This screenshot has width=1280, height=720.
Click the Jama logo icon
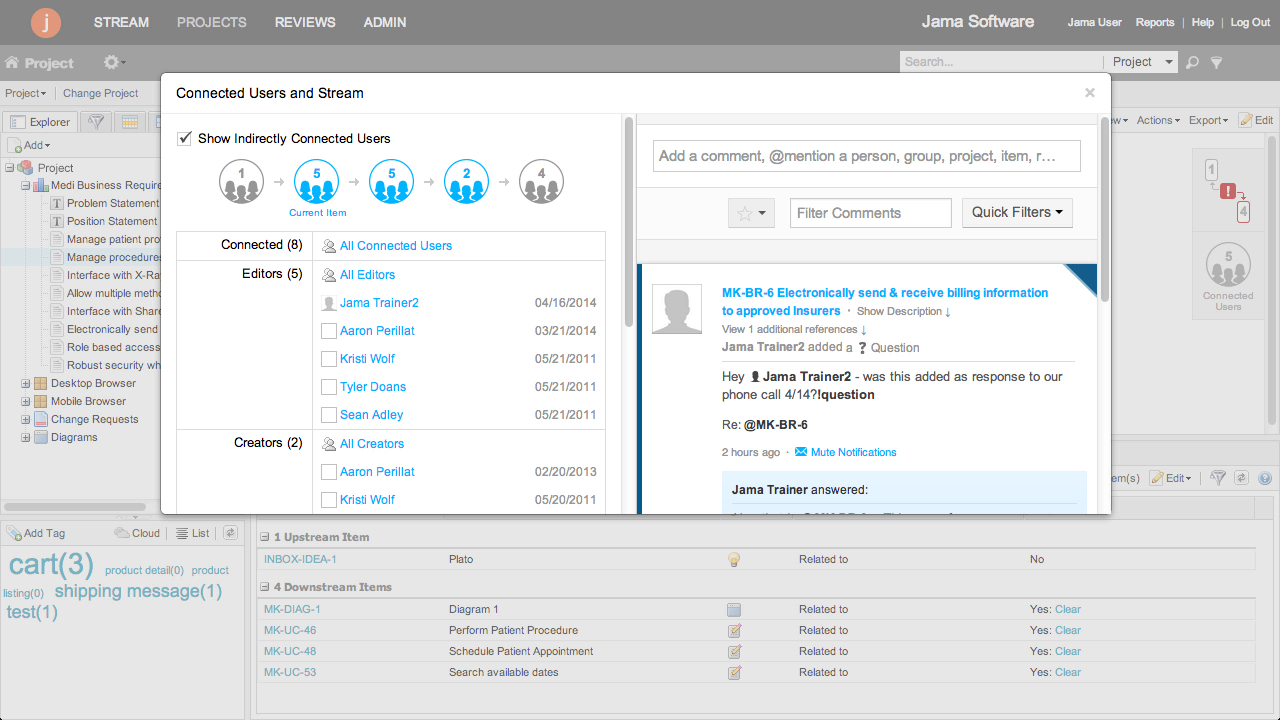pyautogui.click(x=46, y=22)
